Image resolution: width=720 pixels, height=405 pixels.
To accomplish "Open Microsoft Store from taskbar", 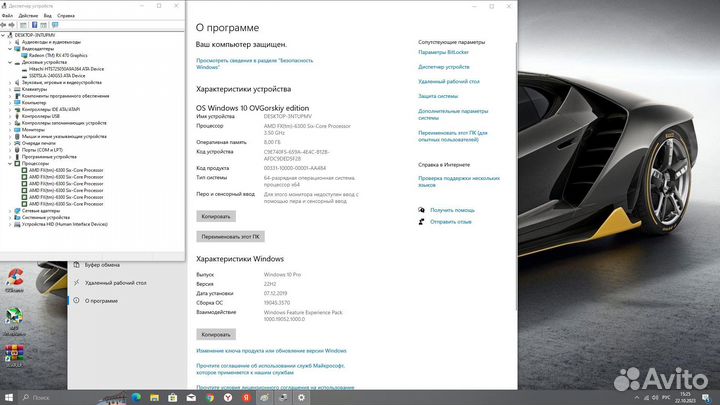I will point(173,398).
